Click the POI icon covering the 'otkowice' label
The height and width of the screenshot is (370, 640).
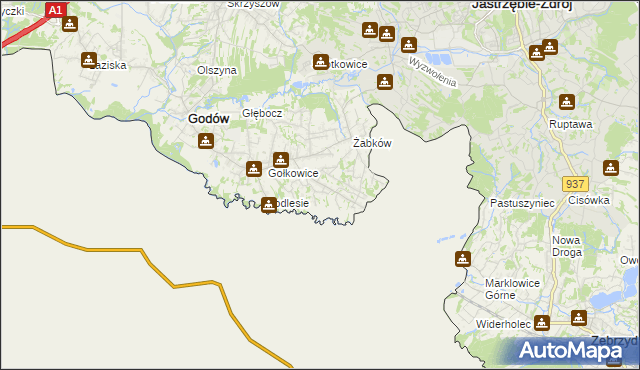(321, 62)
